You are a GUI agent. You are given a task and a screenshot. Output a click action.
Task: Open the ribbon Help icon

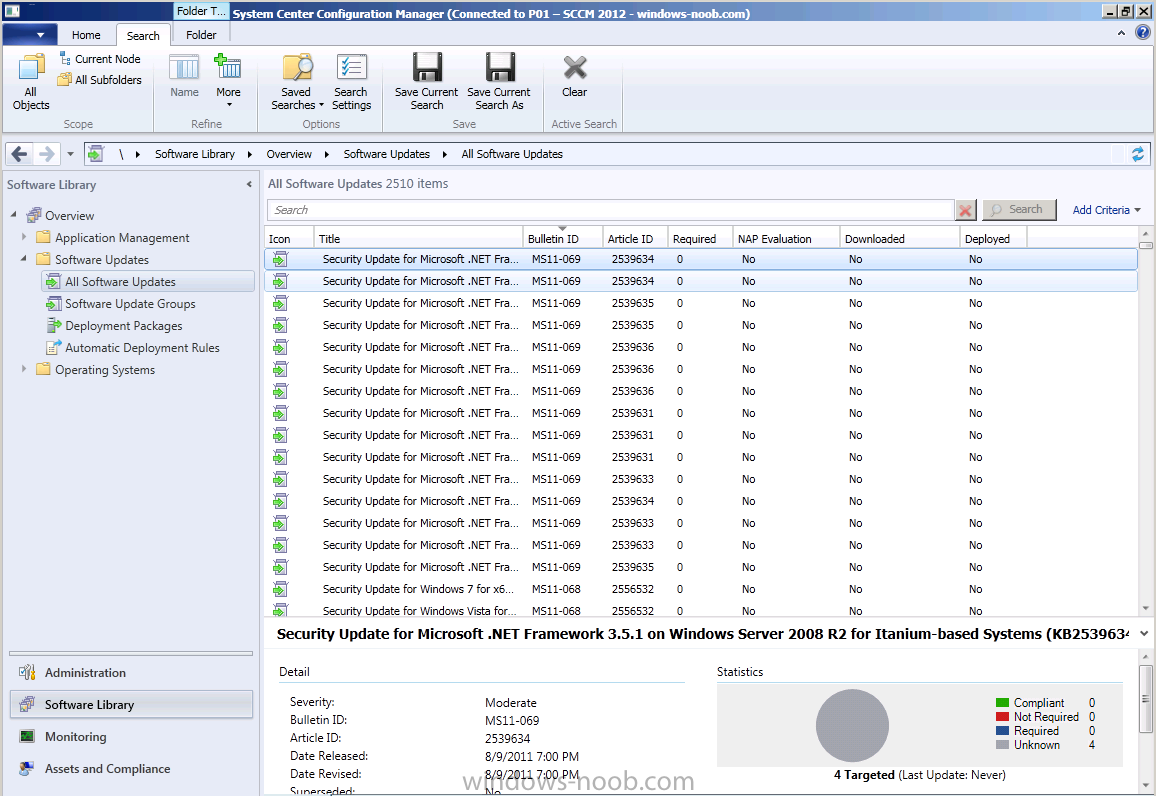[1142, 32]
